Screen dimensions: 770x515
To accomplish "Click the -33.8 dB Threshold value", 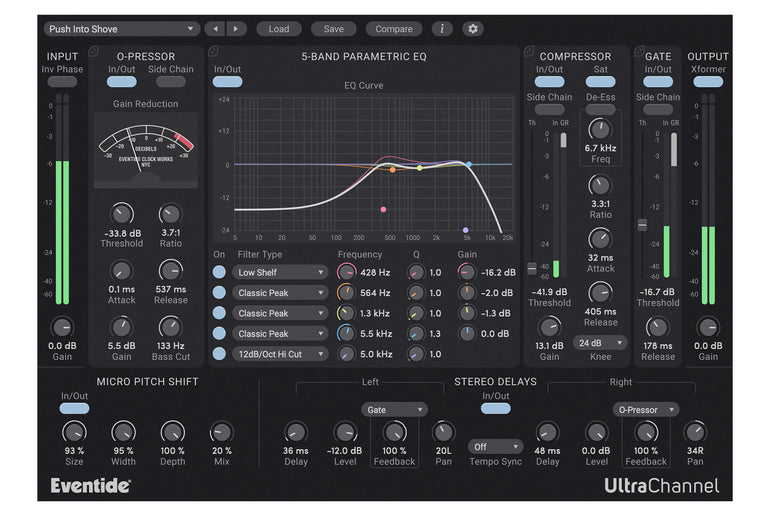I will [122, 234].
